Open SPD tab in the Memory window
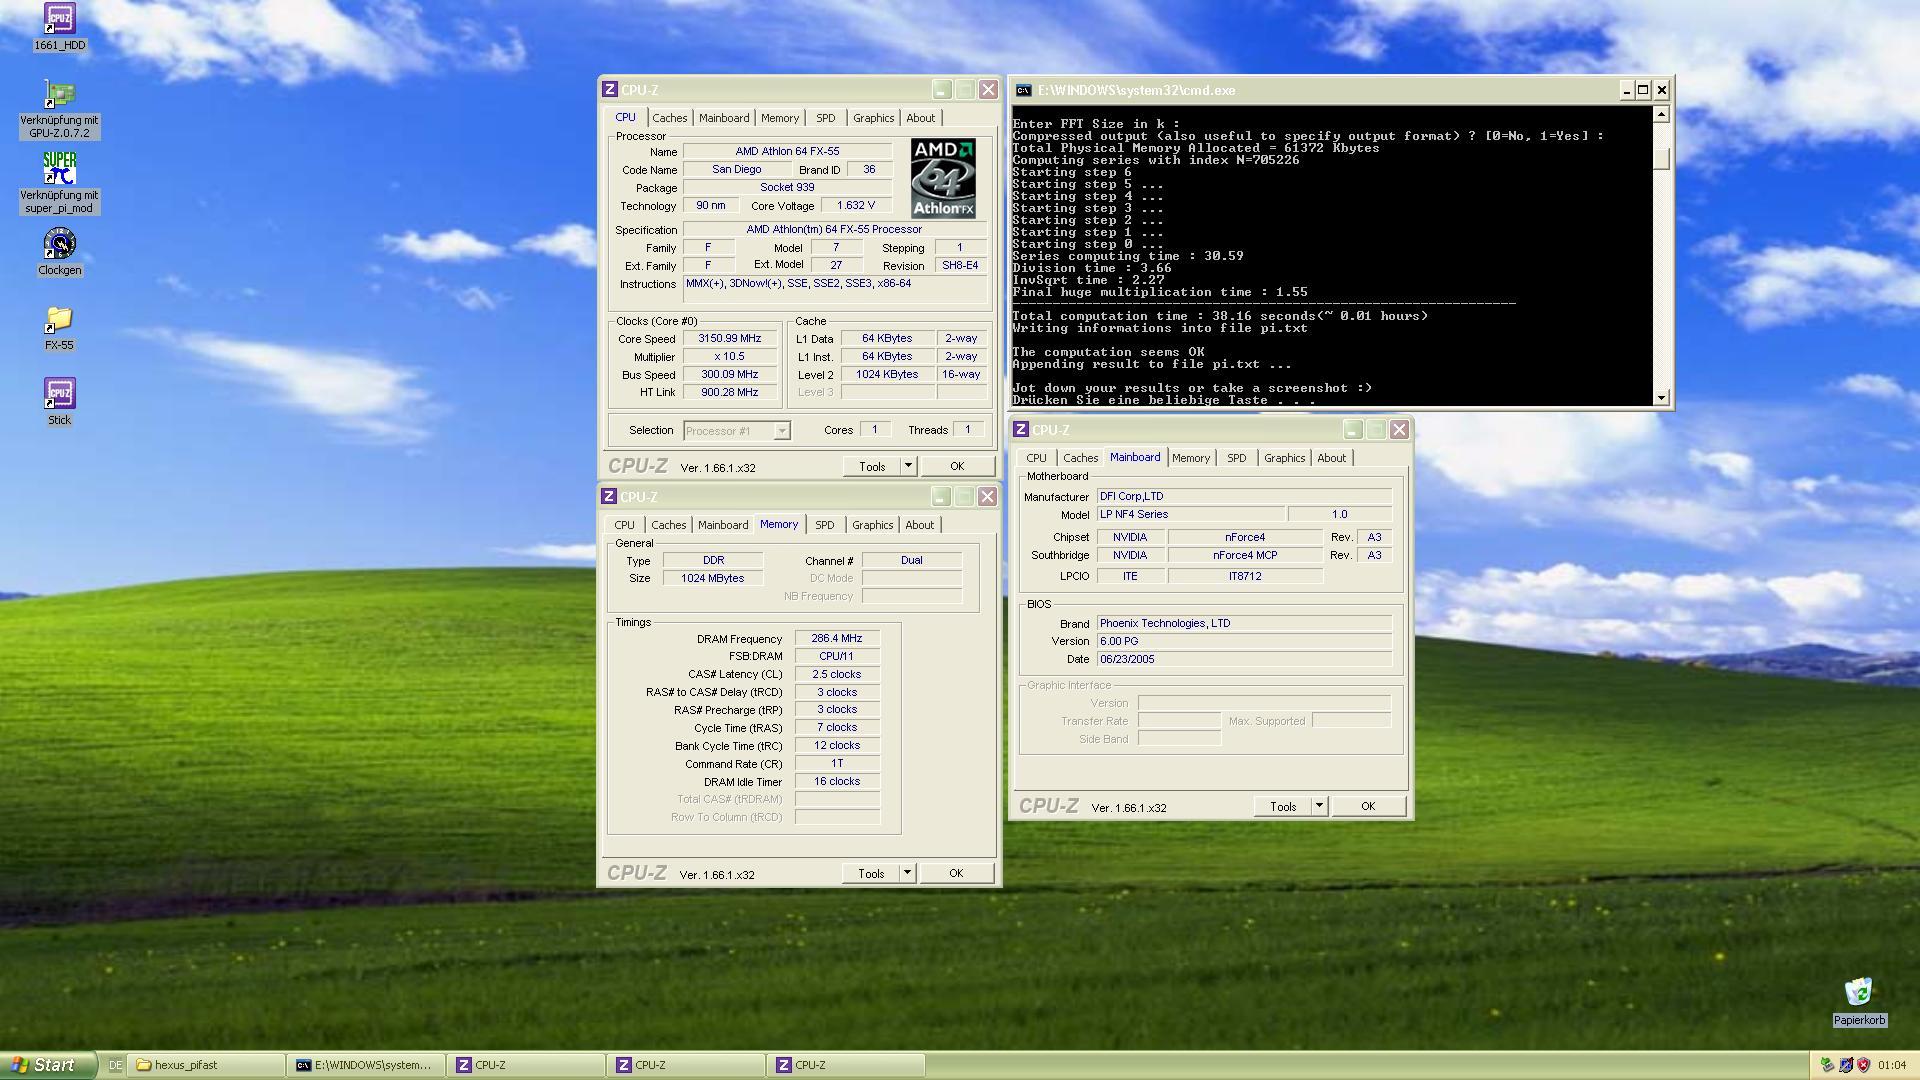The width and height of the screenshot is (1920, 1080). click(x=824, y=525)
